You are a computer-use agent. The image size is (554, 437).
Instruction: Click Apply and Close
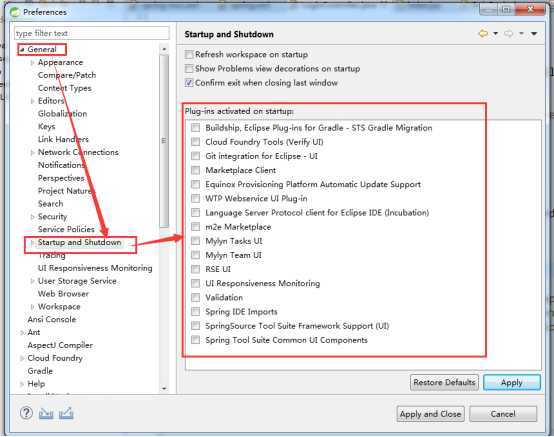[430, 414]
